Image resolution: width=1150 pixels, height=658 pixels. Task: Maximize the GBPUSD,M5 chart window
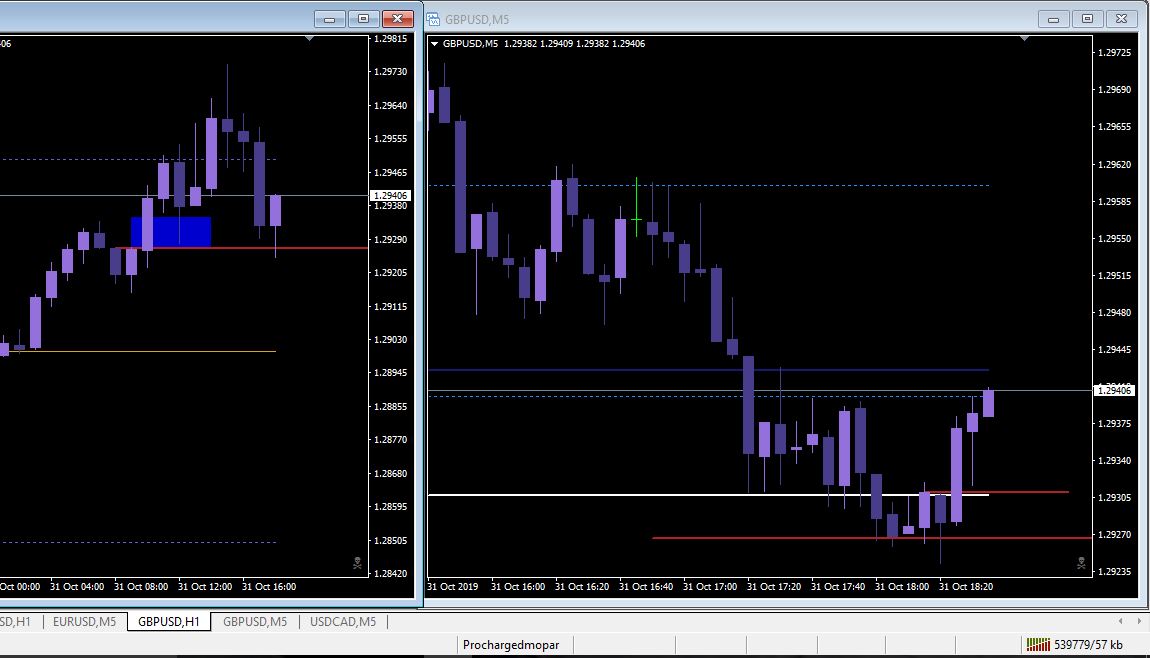(1088, 19)
